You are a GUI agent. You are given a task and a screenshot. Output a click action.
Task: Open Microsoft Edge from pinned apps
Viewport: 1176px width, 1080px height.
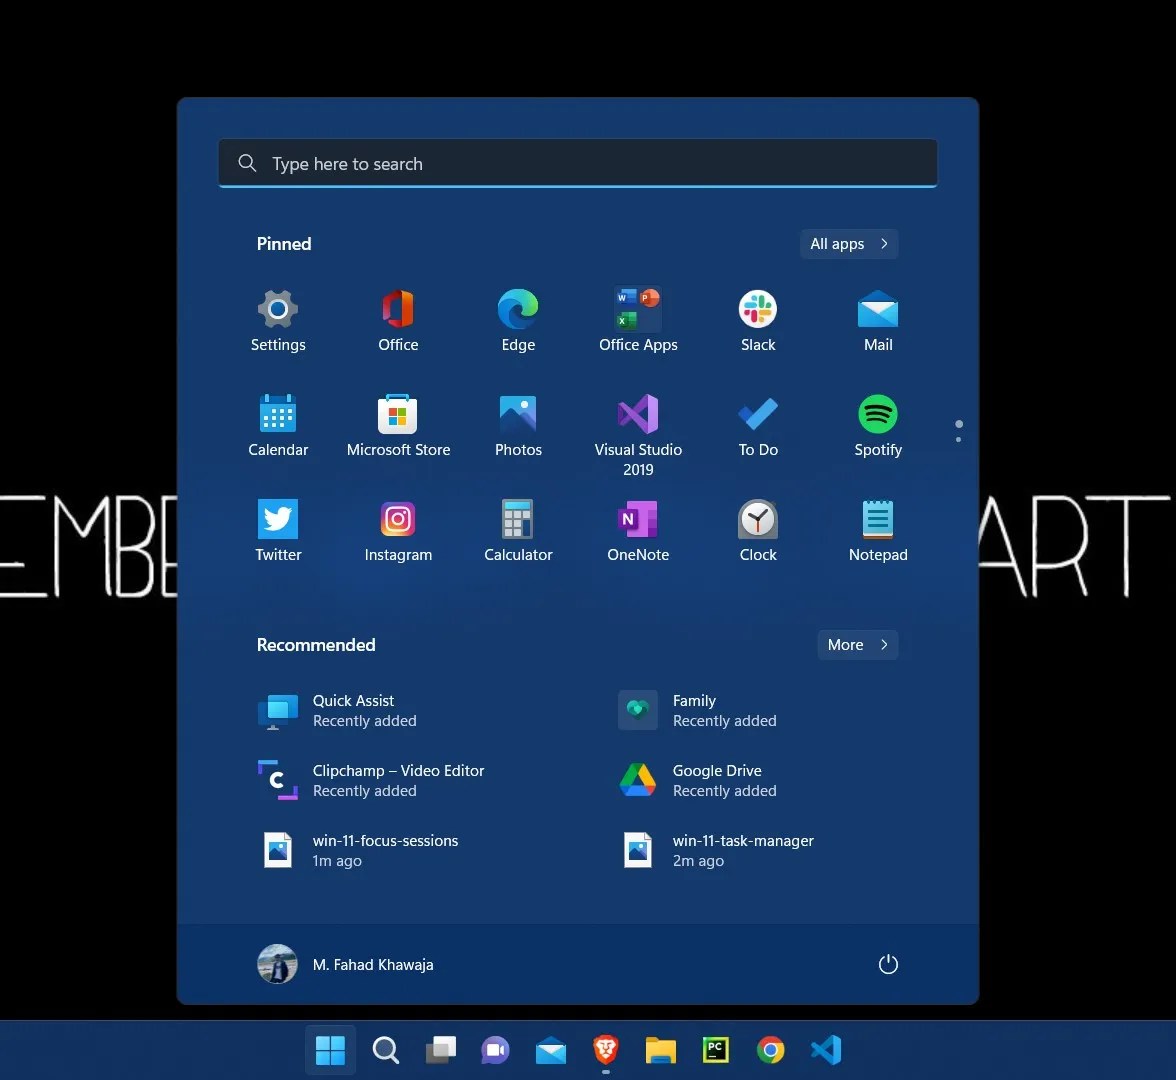coord(518,320)
